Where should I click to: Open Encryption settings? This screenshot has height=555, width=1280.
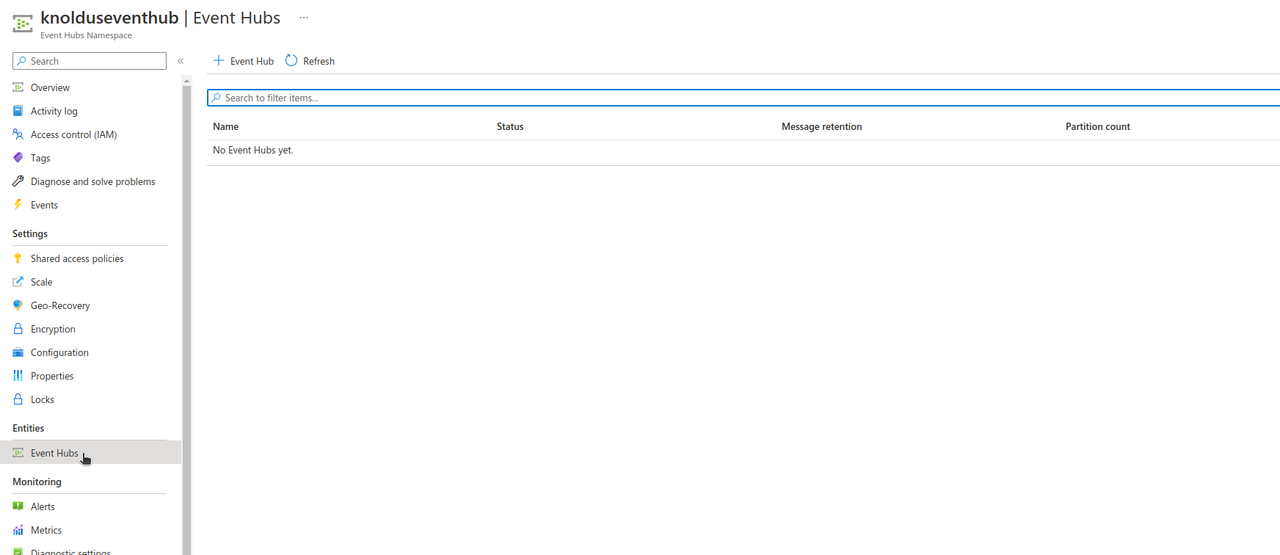coord(53,329)
